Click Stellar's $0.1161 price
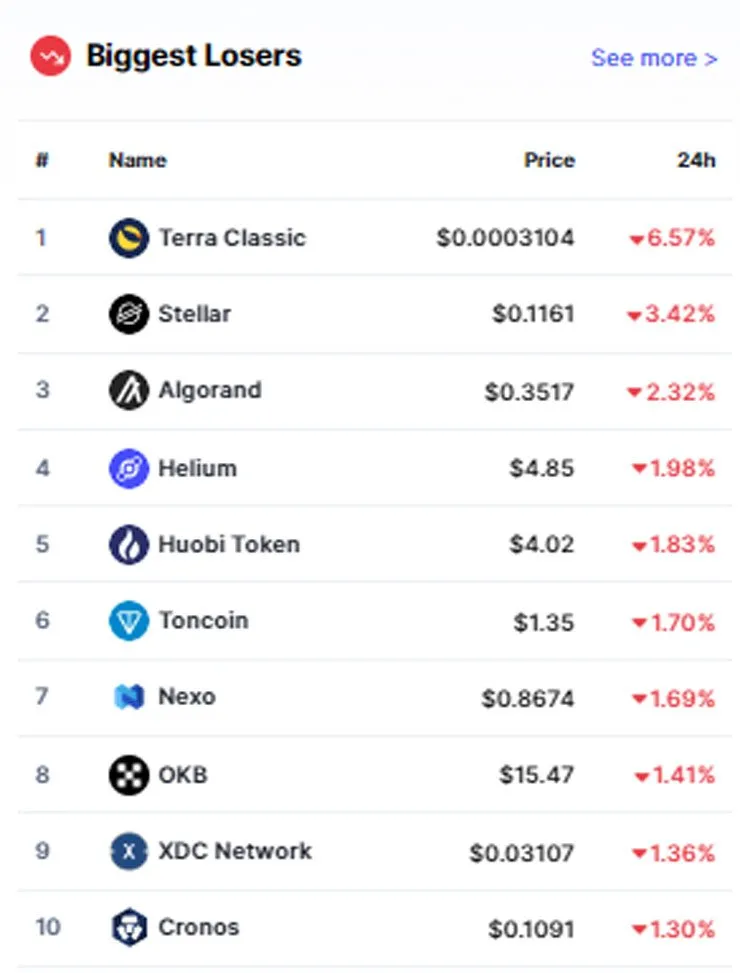 533,314
